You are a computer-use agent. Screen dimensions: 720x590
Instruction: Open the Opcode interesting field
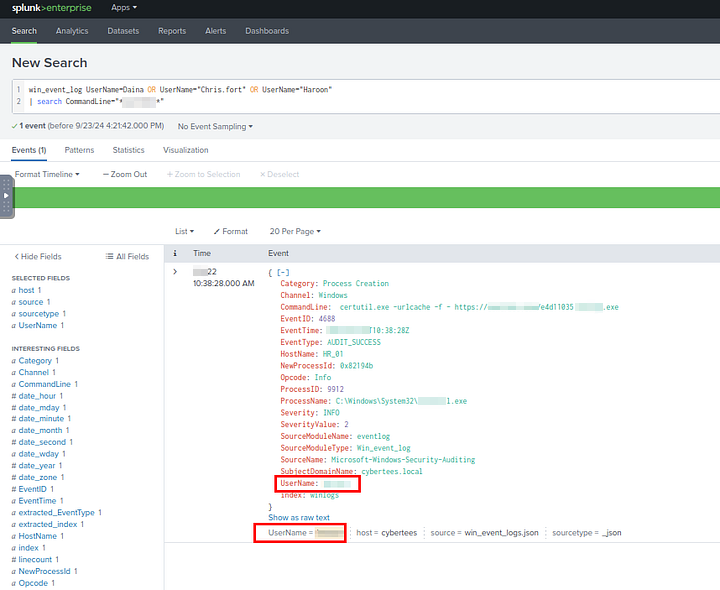coord(33,583)
